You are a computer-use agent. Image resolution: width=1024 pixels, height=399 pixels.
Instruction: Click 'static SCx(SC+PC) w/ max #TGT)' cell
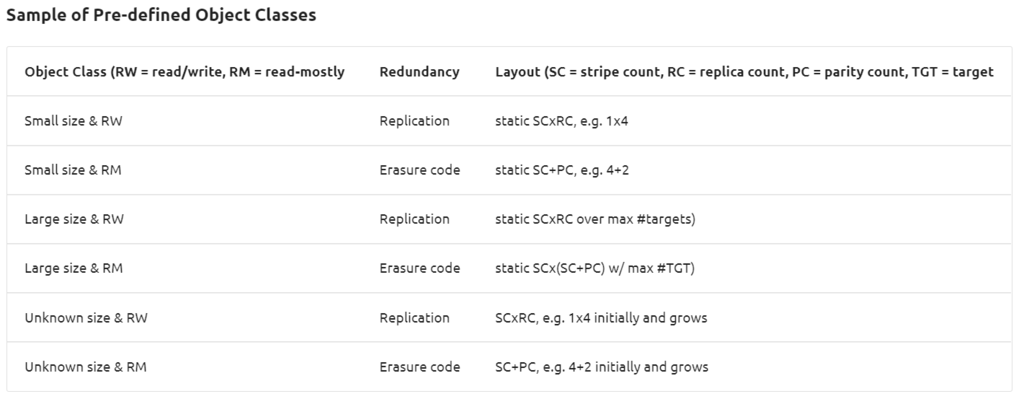click(x=595, y=268)
